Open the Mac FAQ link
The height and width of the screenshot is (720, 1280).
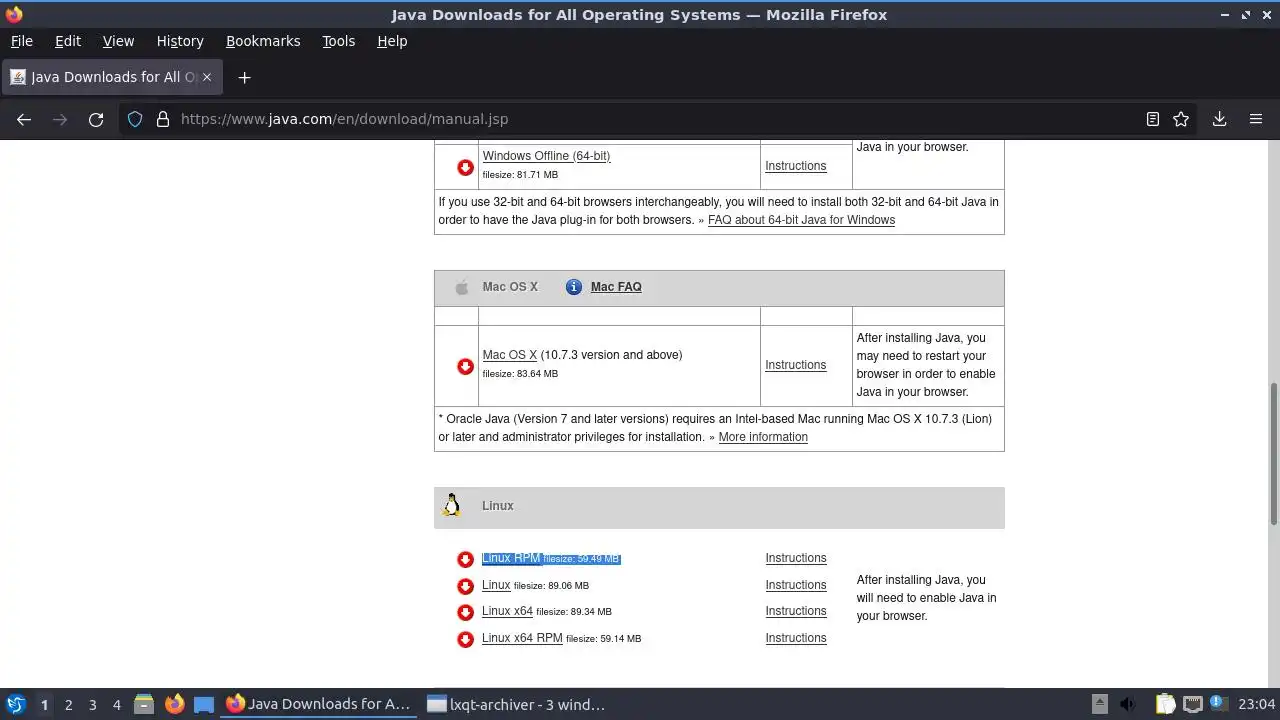pos(616,287)
